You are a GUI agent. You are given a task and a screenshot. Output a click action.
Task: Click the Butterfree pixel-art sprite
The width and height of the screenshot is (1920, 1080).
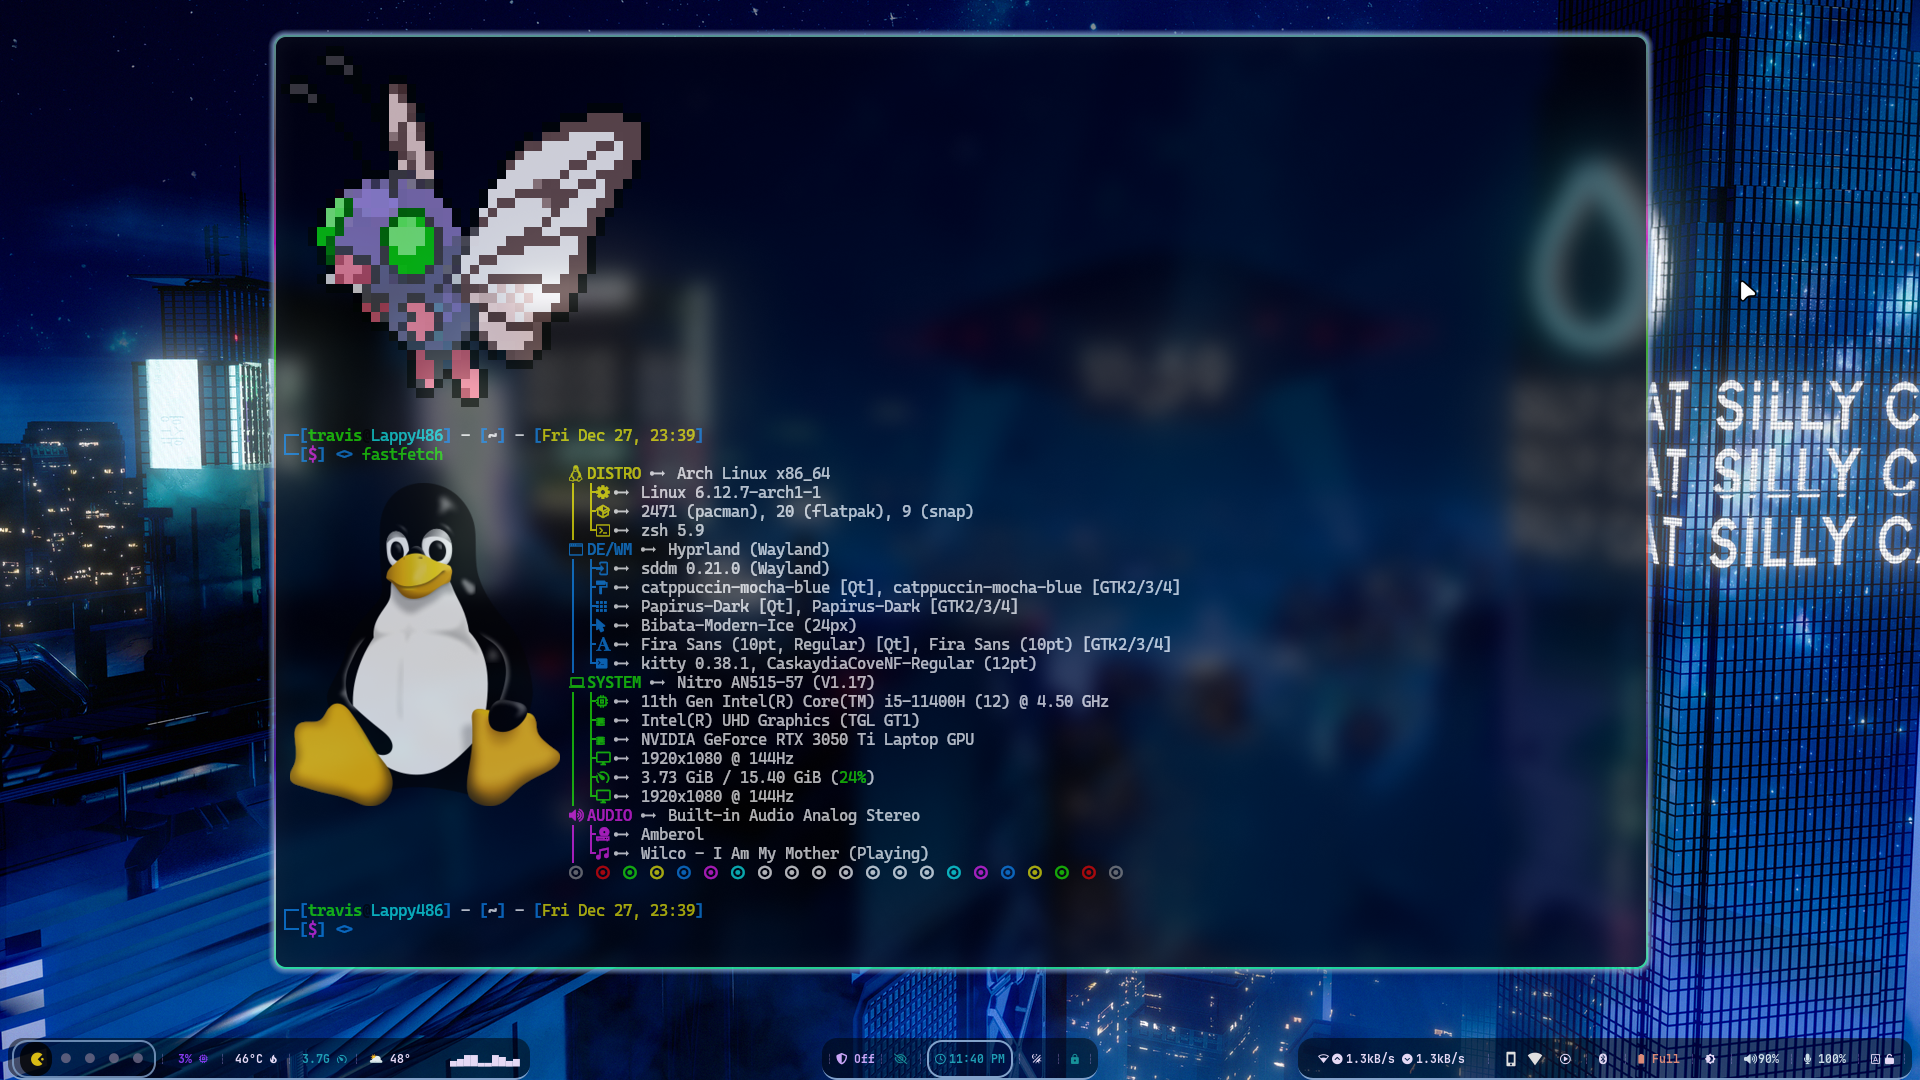[x=465, y=230]
